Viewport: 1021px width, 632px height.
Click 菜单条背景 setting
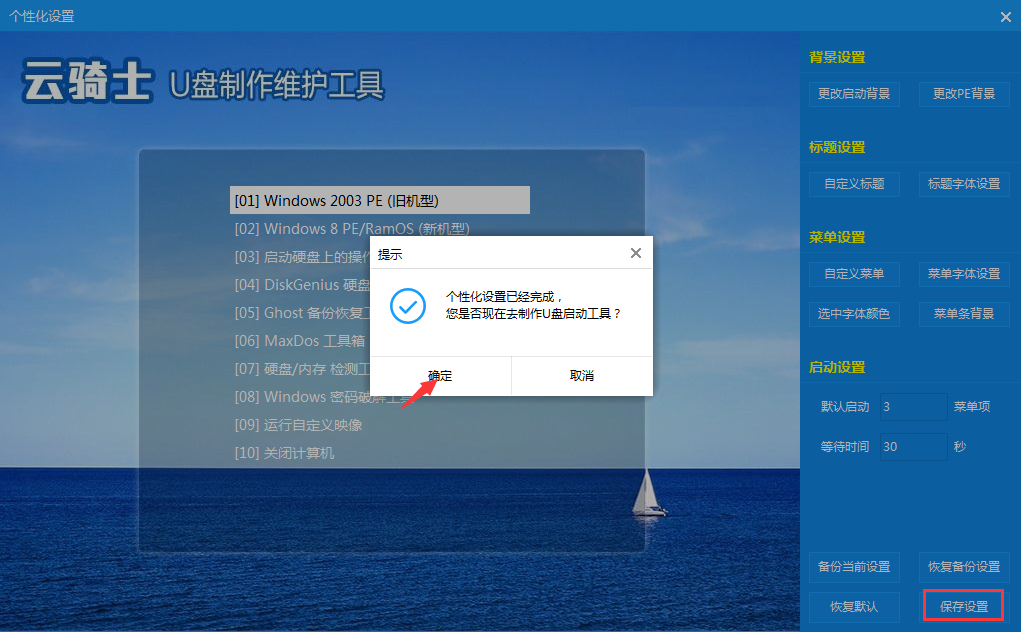(x=963, y=314)
